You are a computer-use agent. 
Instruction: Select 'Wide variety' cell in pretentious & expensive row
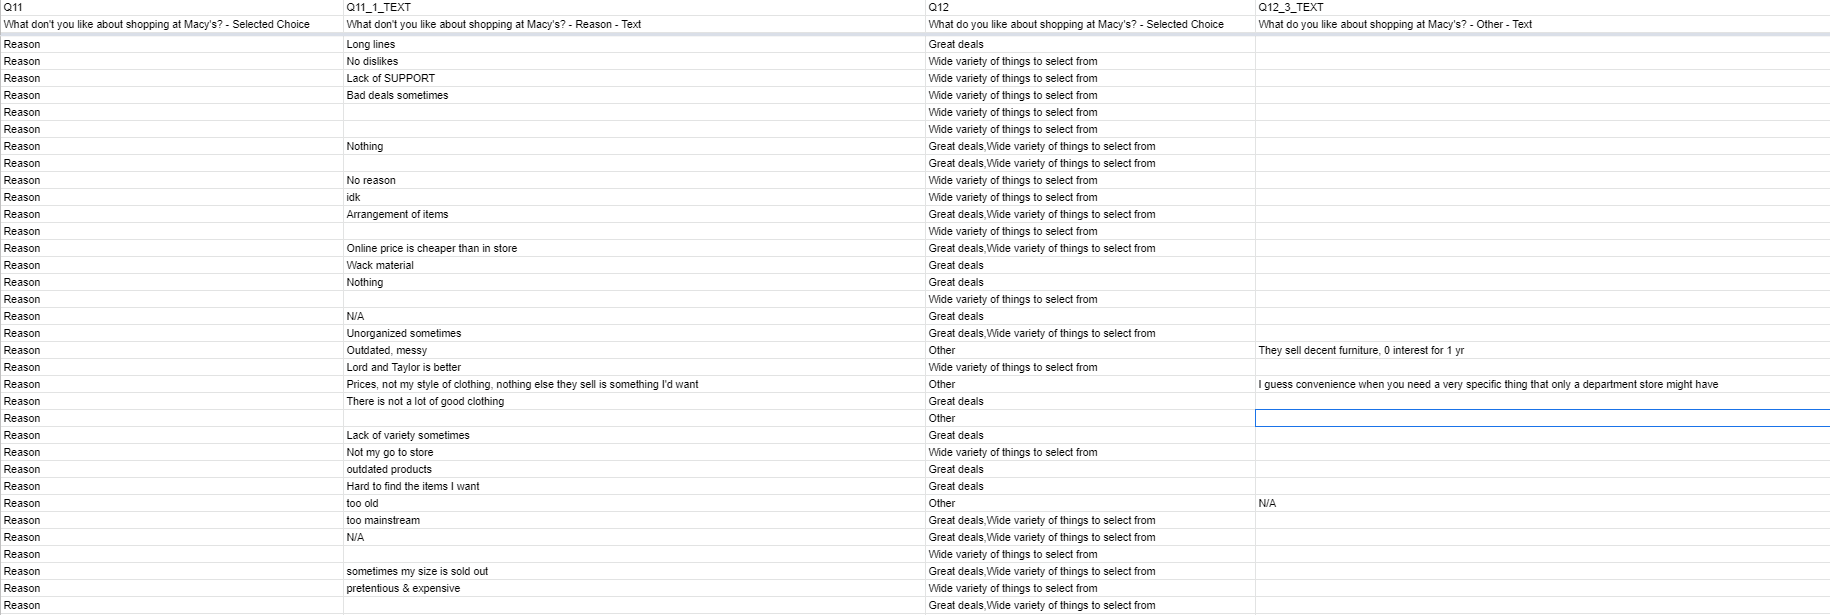(1090, 588)
